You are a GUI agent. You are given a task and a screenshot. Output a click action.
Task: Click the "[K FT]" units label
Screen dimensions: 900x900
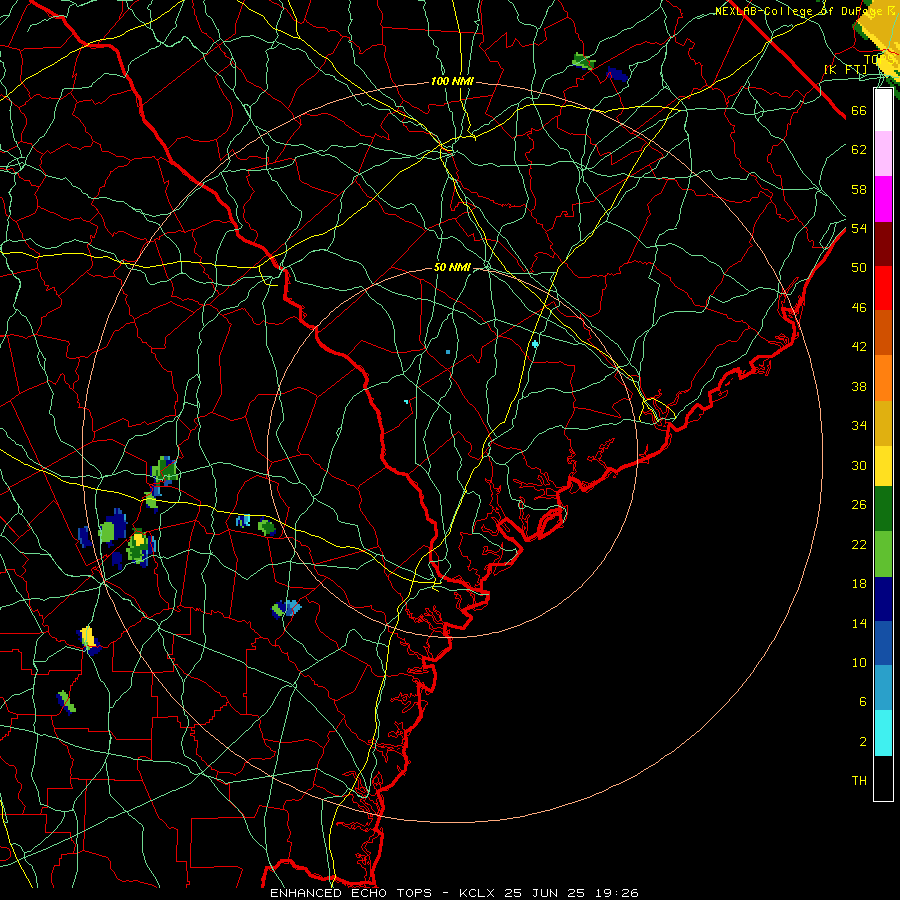[x=845, y=70]
